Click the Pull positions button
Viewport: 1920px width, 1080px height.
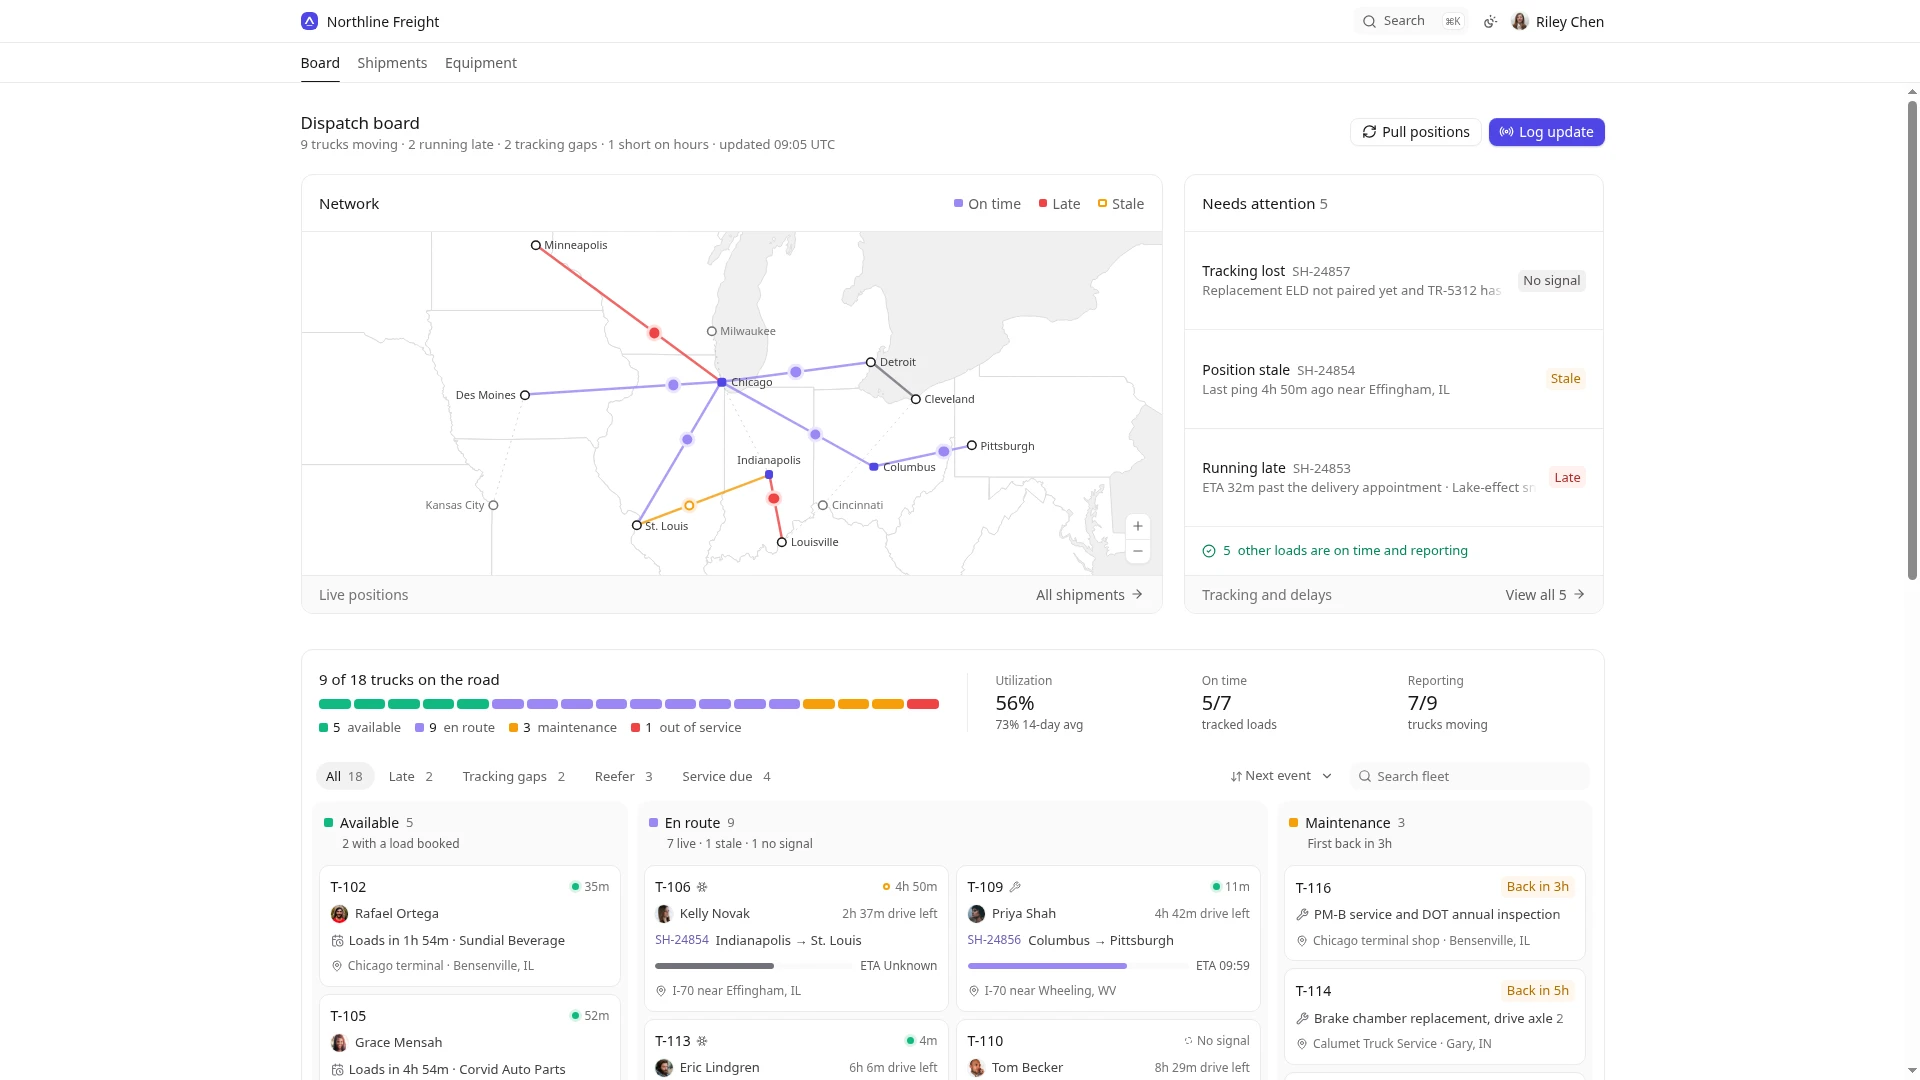coord(1416,132)
